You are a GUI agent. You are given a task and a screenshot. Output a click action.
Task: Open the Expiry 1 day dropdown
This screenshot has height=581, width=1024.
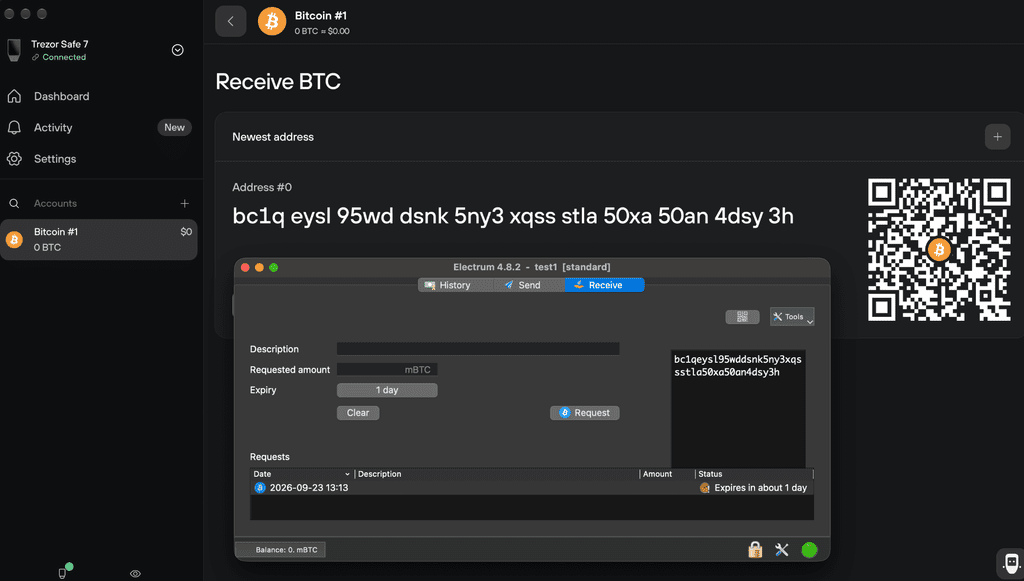[387, 390]
